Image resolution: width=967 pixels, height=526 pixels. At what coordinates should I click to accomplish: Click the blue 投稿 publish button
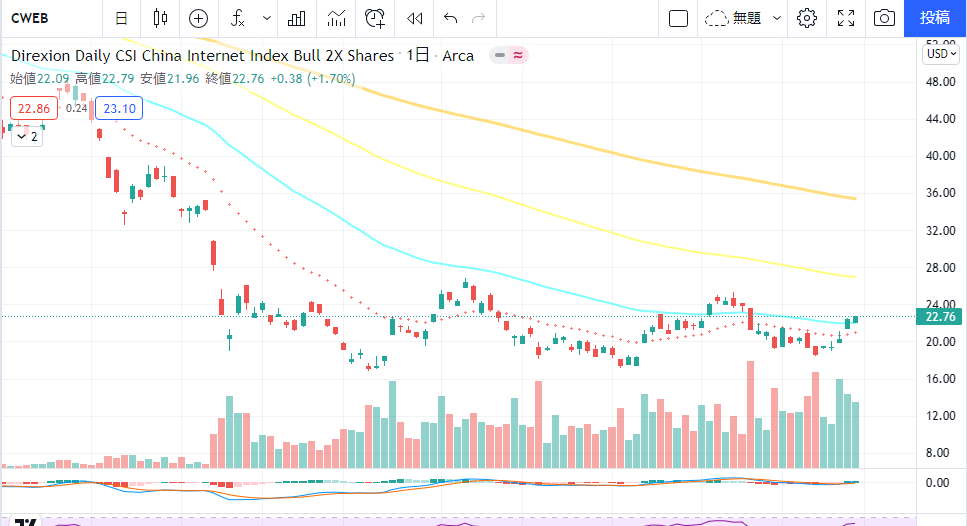click(935, 18)
